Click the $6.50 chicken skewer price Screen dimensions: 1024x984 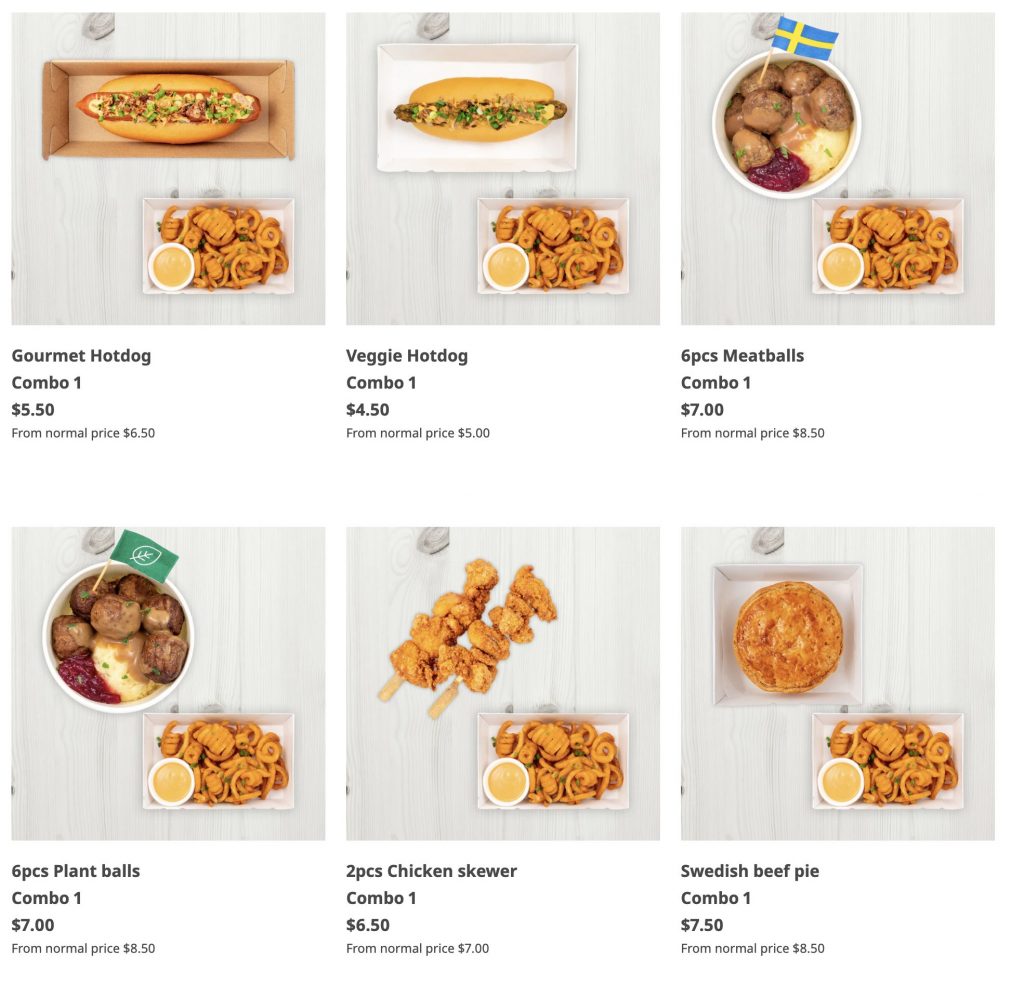368,925
